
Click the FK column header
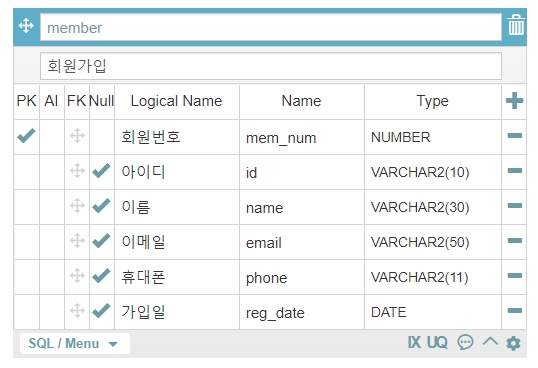coord(77,101)
